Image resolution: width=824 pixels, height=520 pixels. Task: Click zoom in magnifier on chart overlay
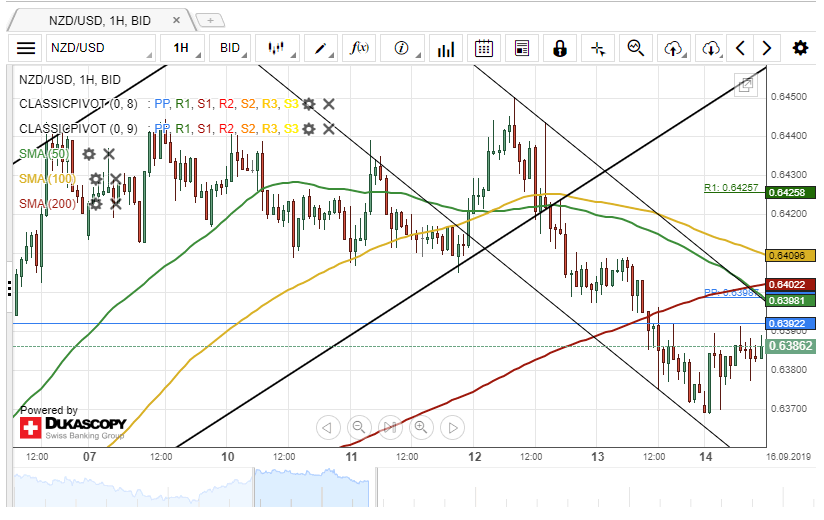tap(421, 428)
